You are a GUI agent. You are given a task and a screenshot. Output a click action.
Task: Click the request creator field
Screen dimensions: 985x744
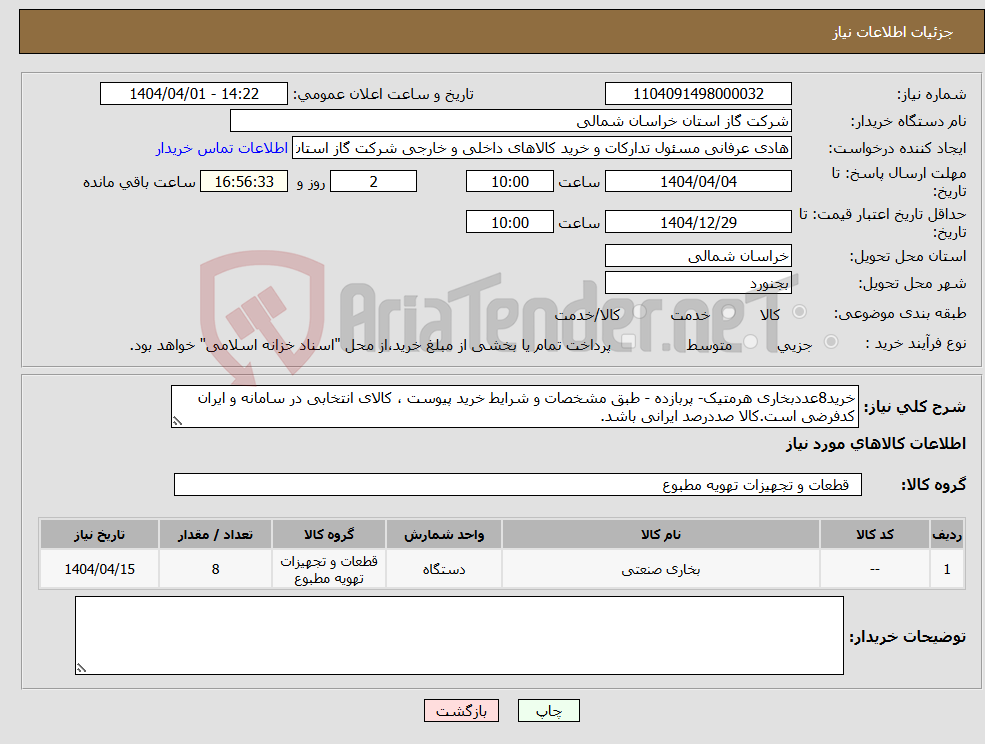(542, 148)
